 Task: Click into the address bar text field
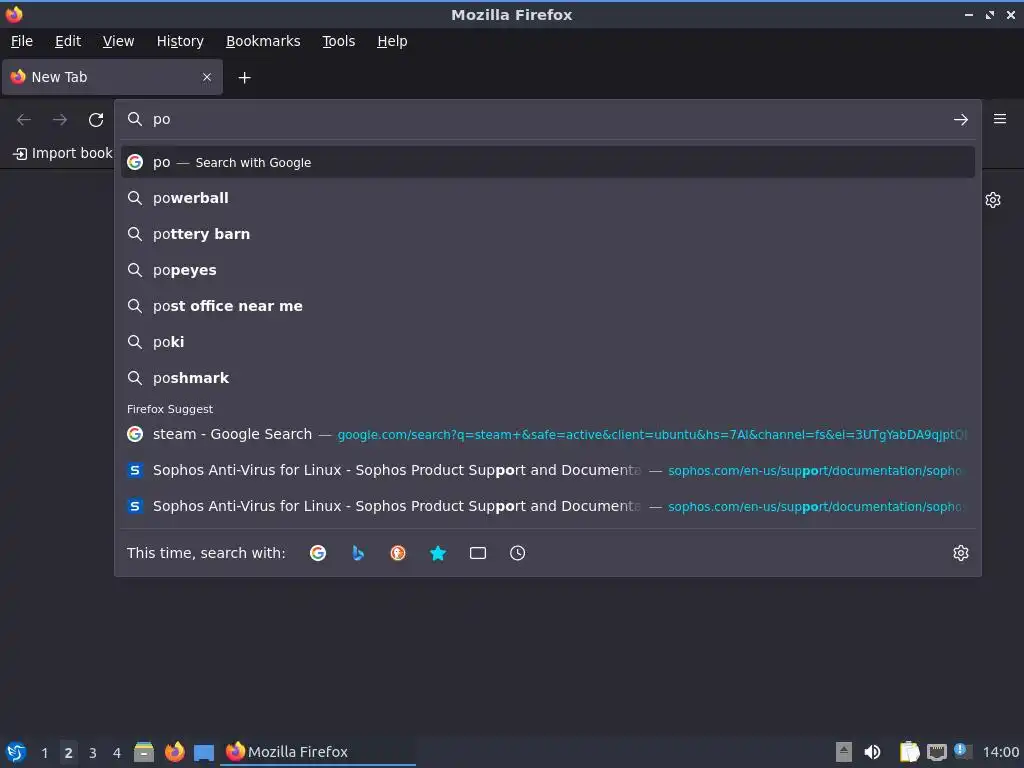pyautogui.click(x=549, y=119)
